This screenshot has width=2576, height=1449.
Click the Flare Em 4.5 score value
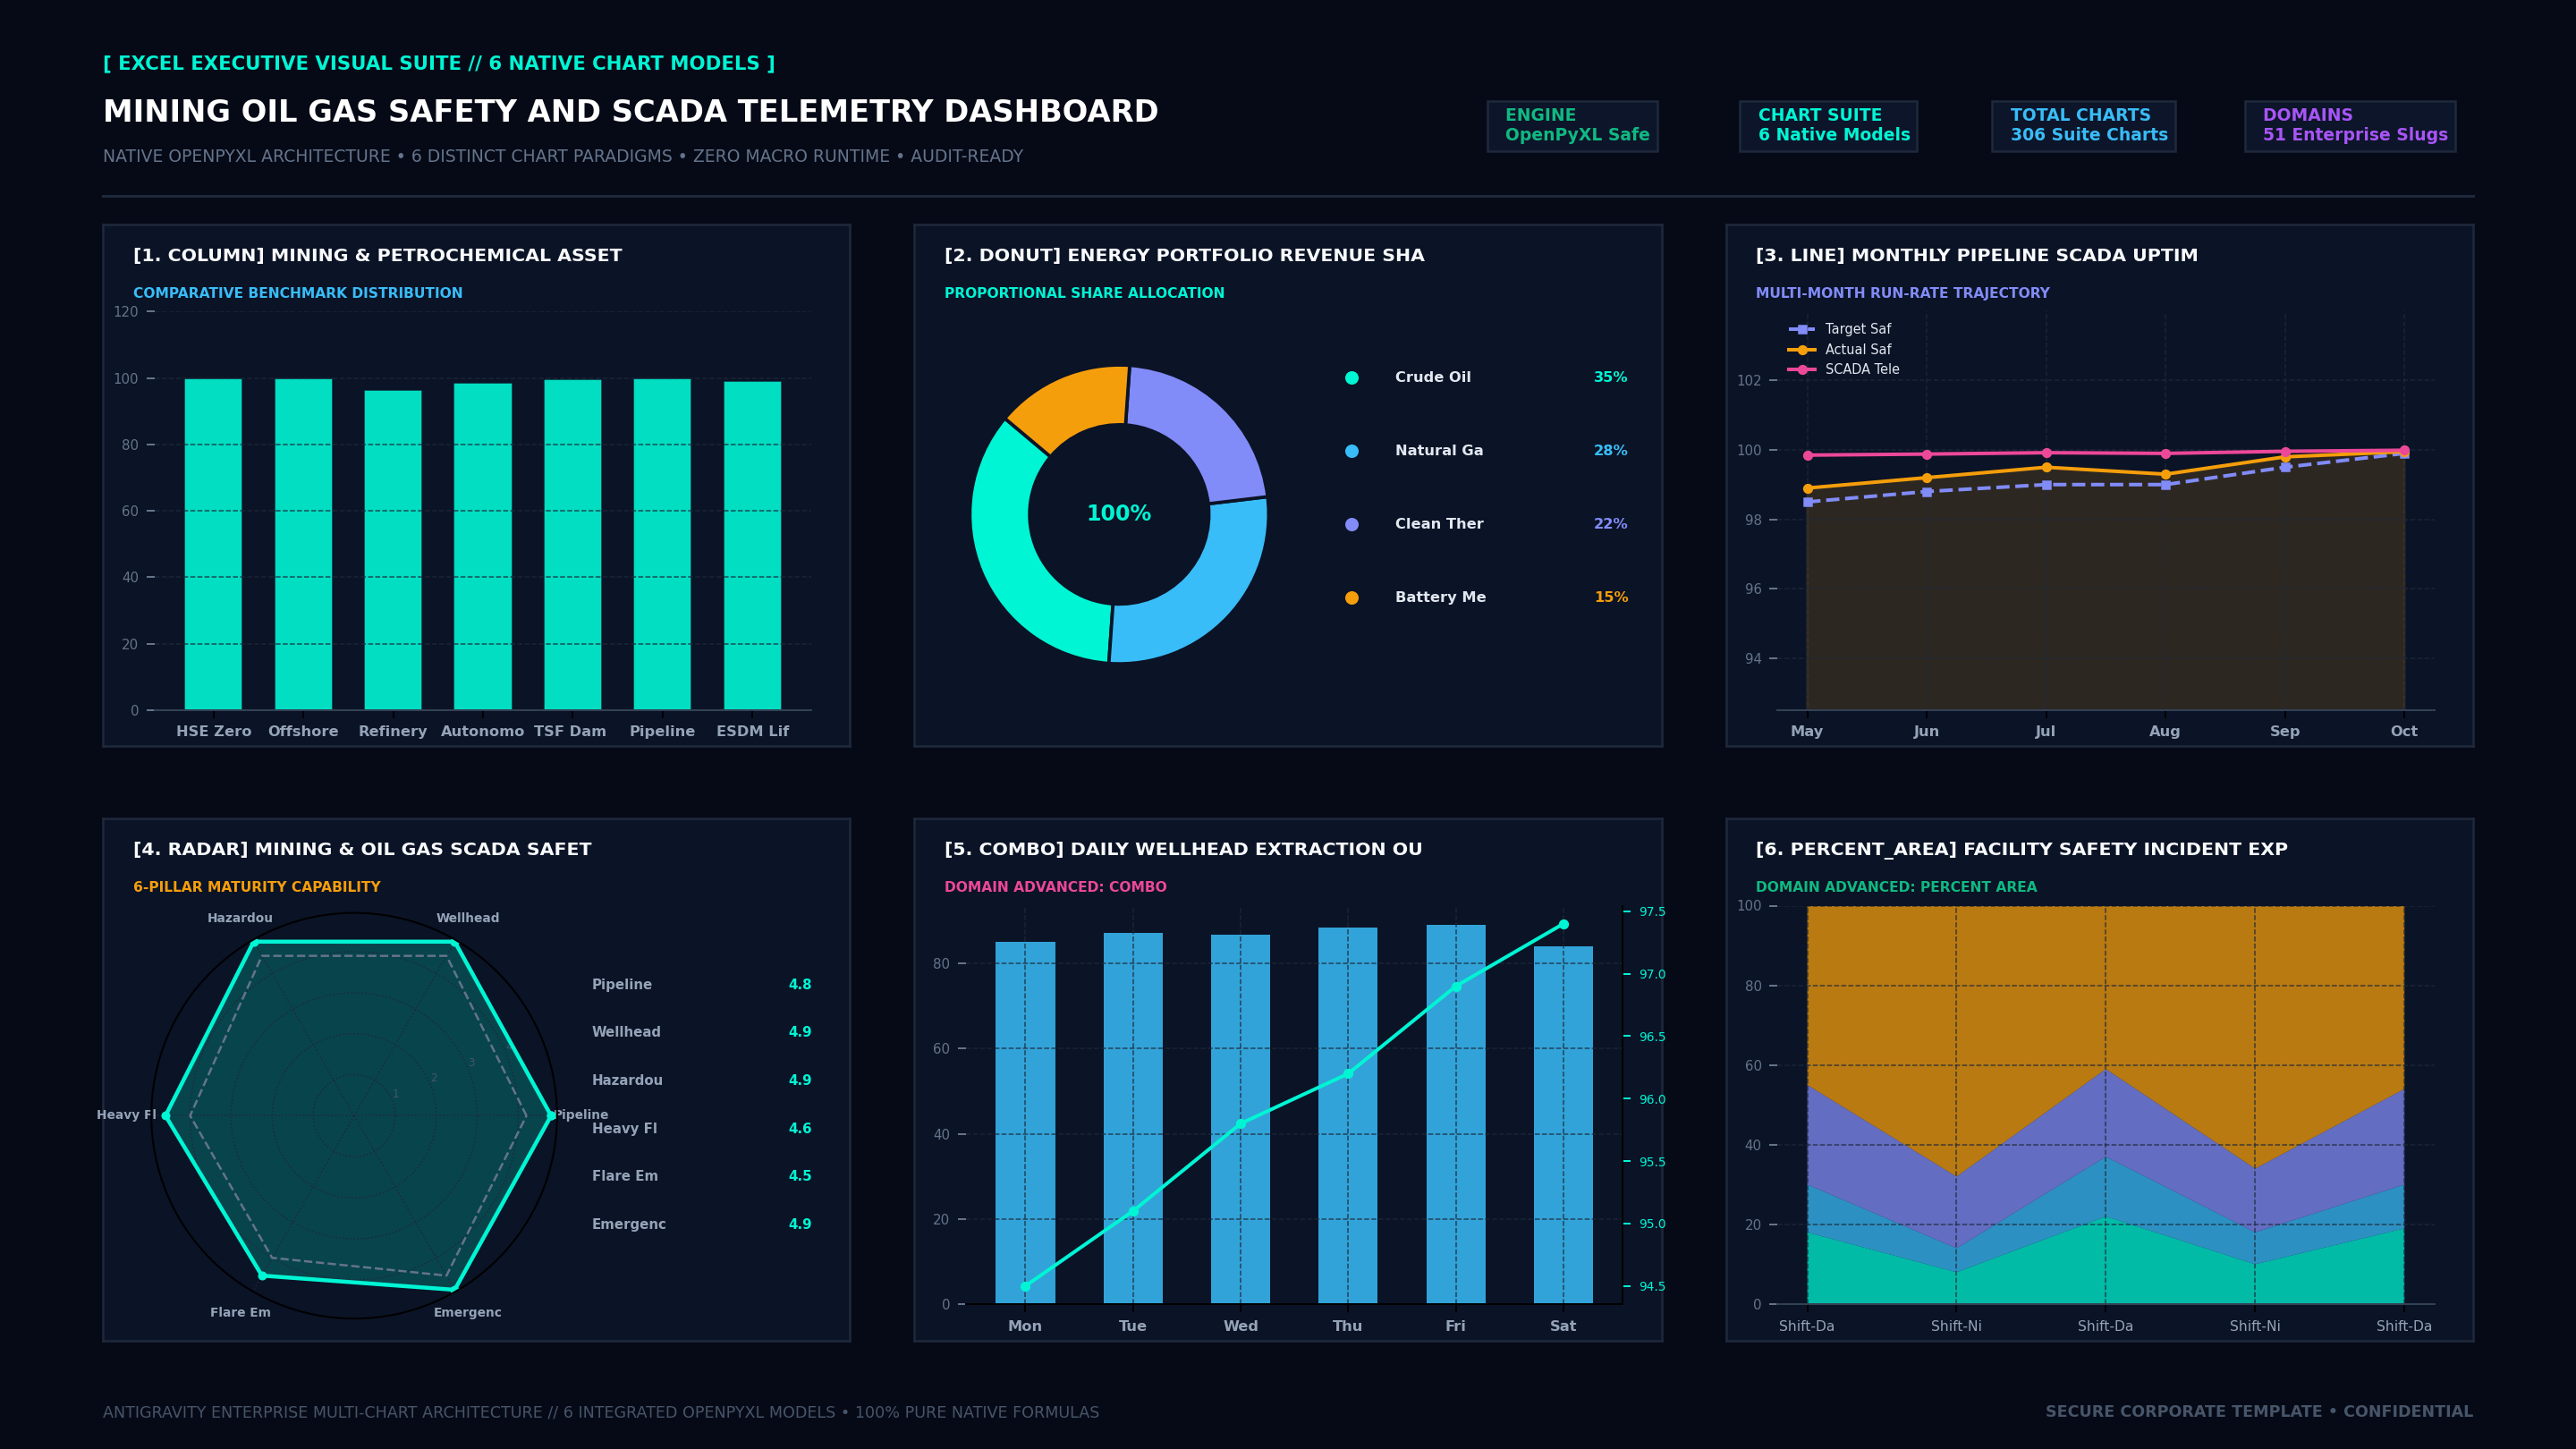pos(800,1176)
